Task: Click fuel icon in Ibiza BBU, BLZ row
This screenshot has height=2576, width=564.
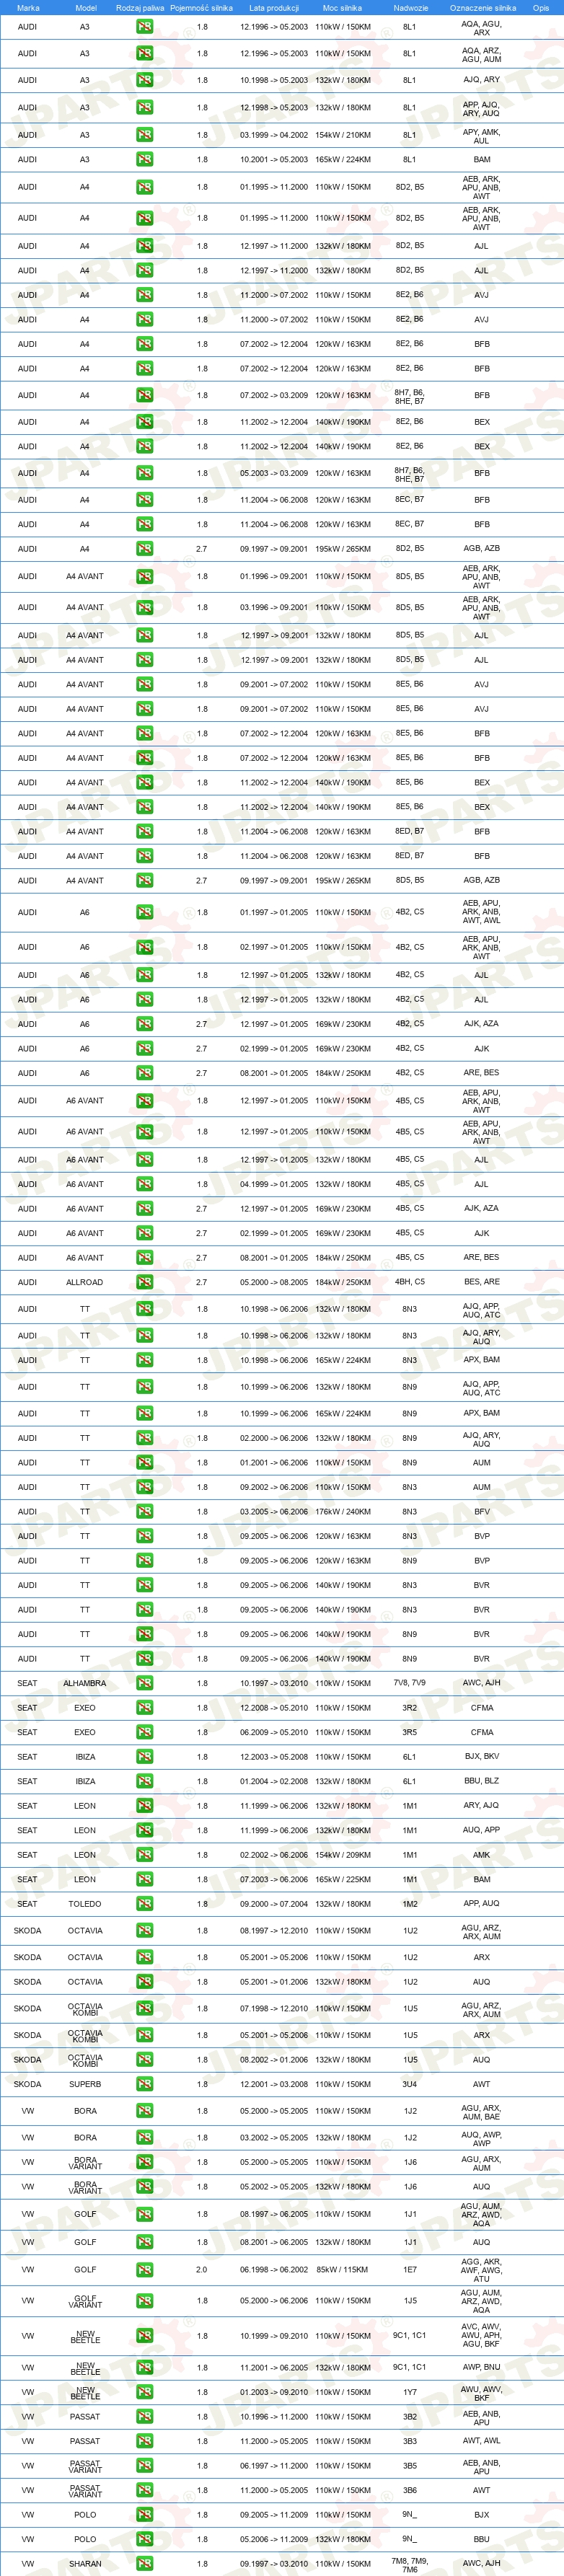Action: point(145,1781)
